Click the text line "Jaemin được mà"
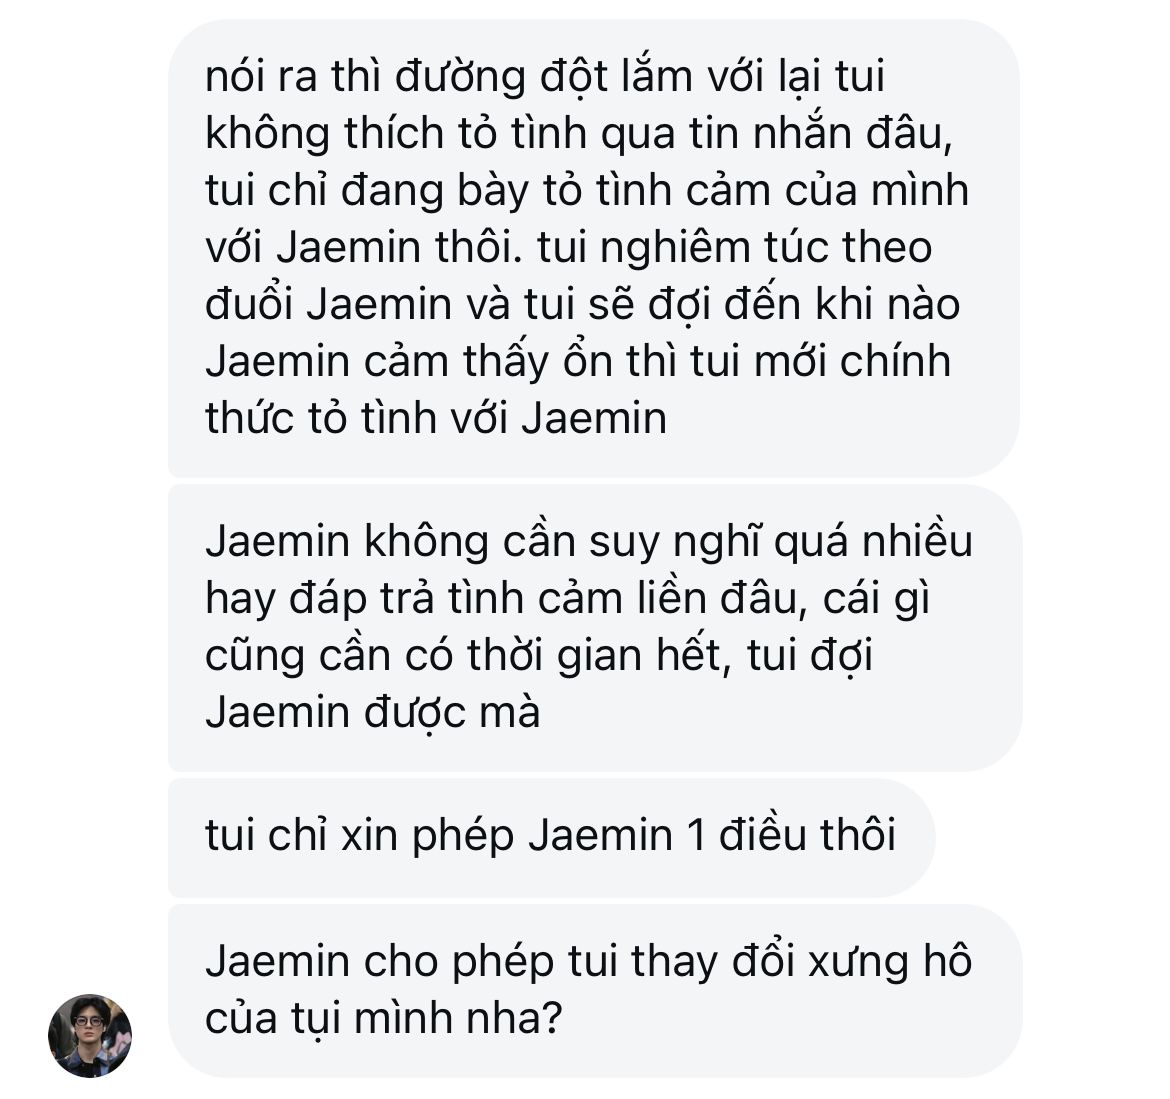The width and height of the screenshot is (1170, 1099). click(x=372, y=713)
